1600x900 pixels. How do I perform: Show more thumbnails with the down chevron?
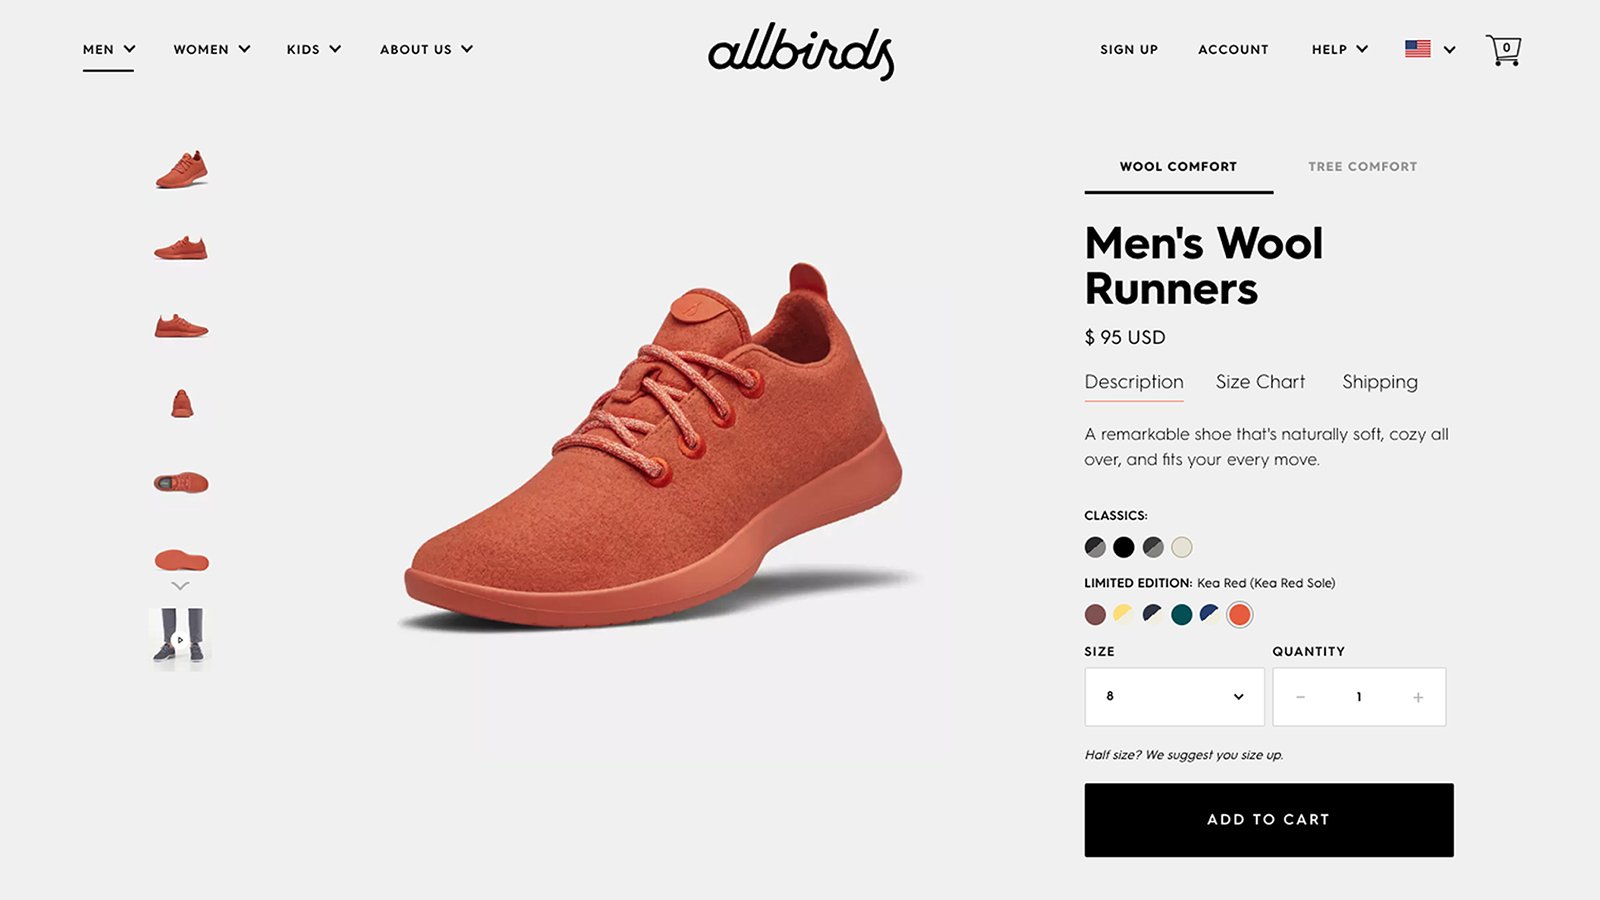[x=180, y=586]
